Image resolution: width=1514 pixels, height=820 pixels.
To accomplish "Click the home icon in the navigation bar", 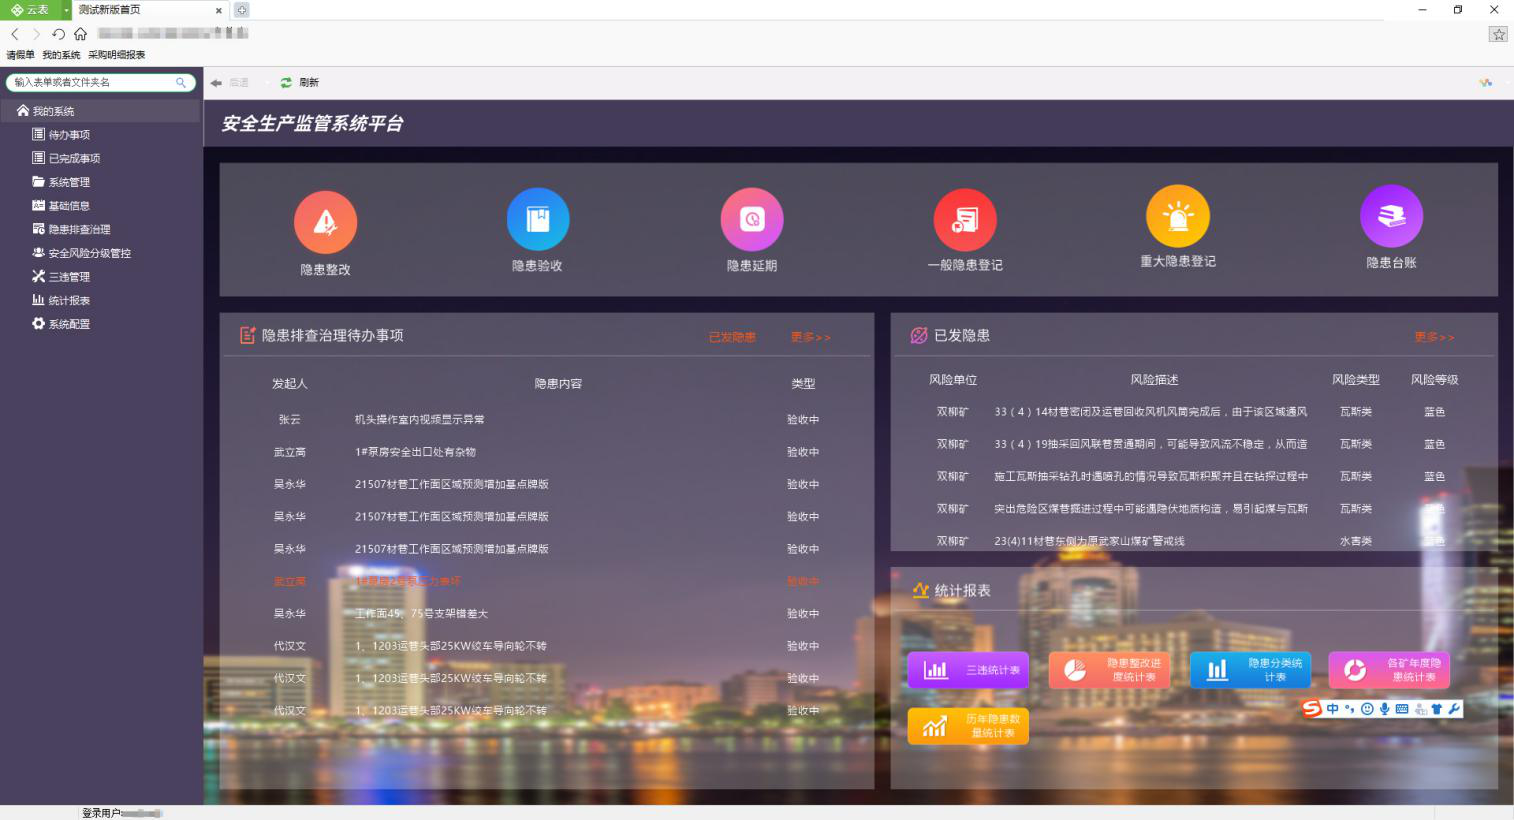I will point(80,34).
